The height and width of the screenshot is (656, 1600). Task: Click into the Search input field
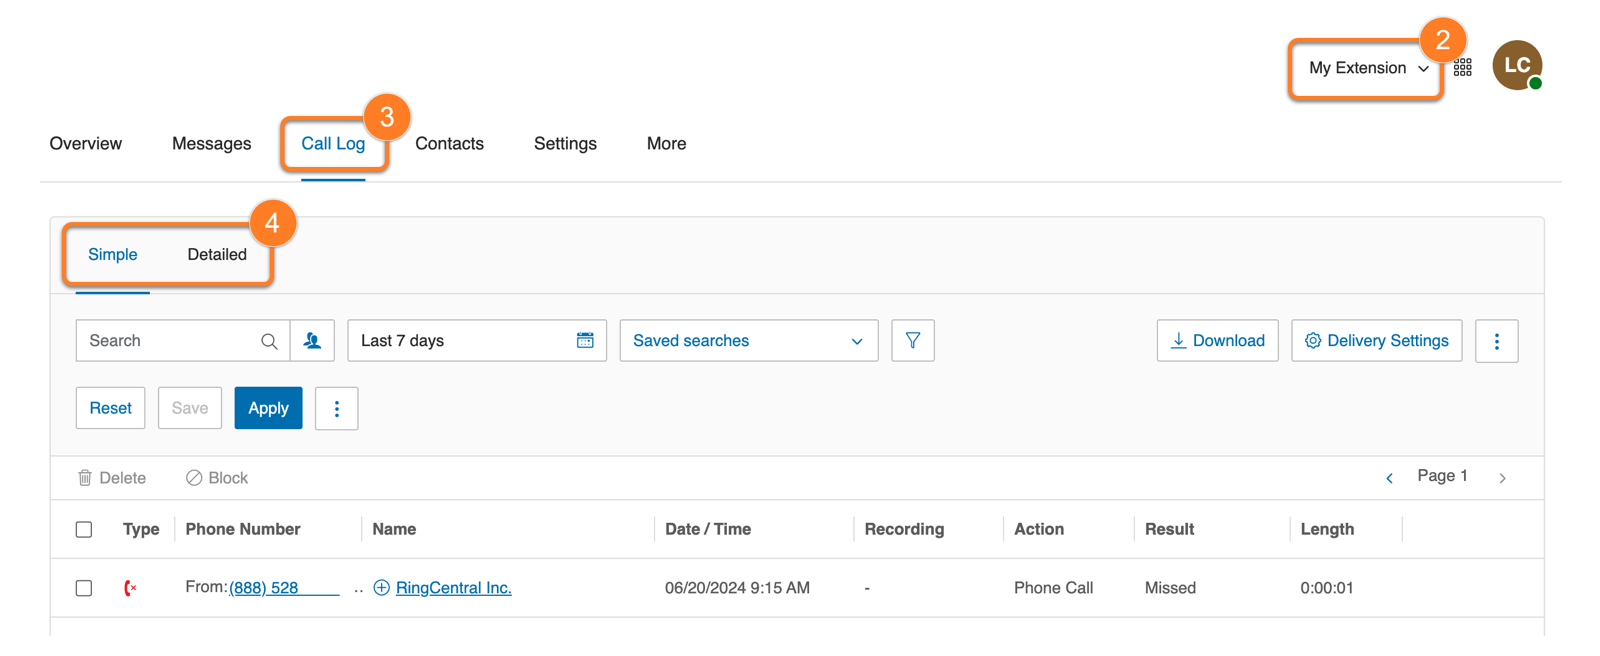(170, 341)
